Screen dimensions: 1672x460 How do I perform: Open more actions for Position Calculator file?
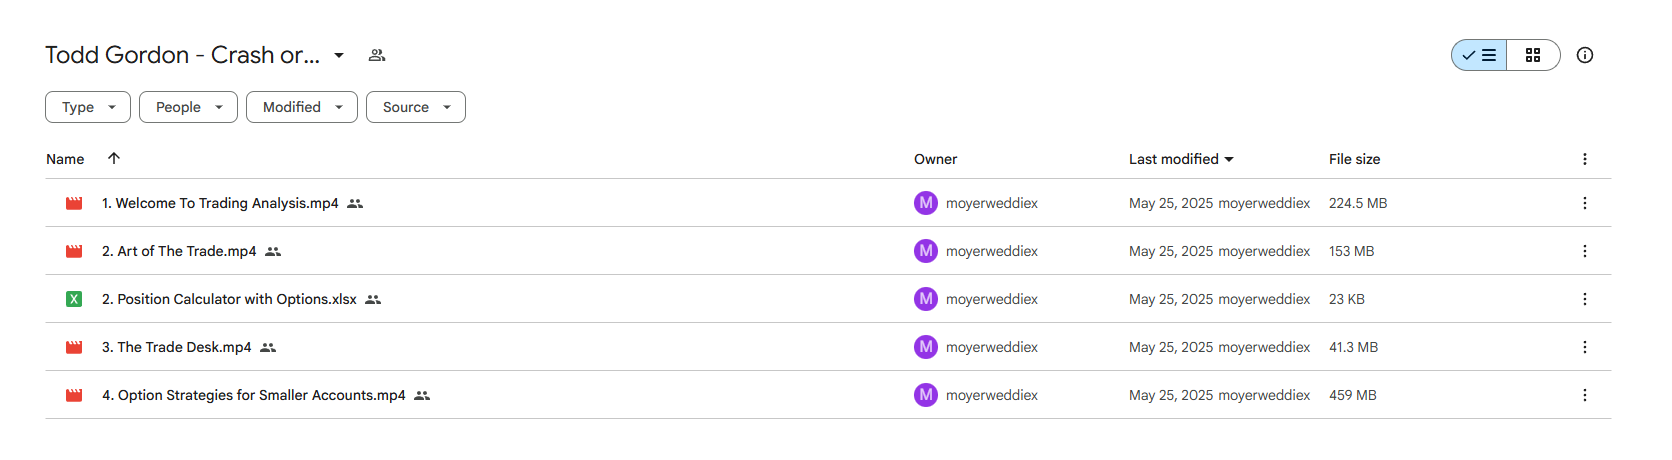1585,299
